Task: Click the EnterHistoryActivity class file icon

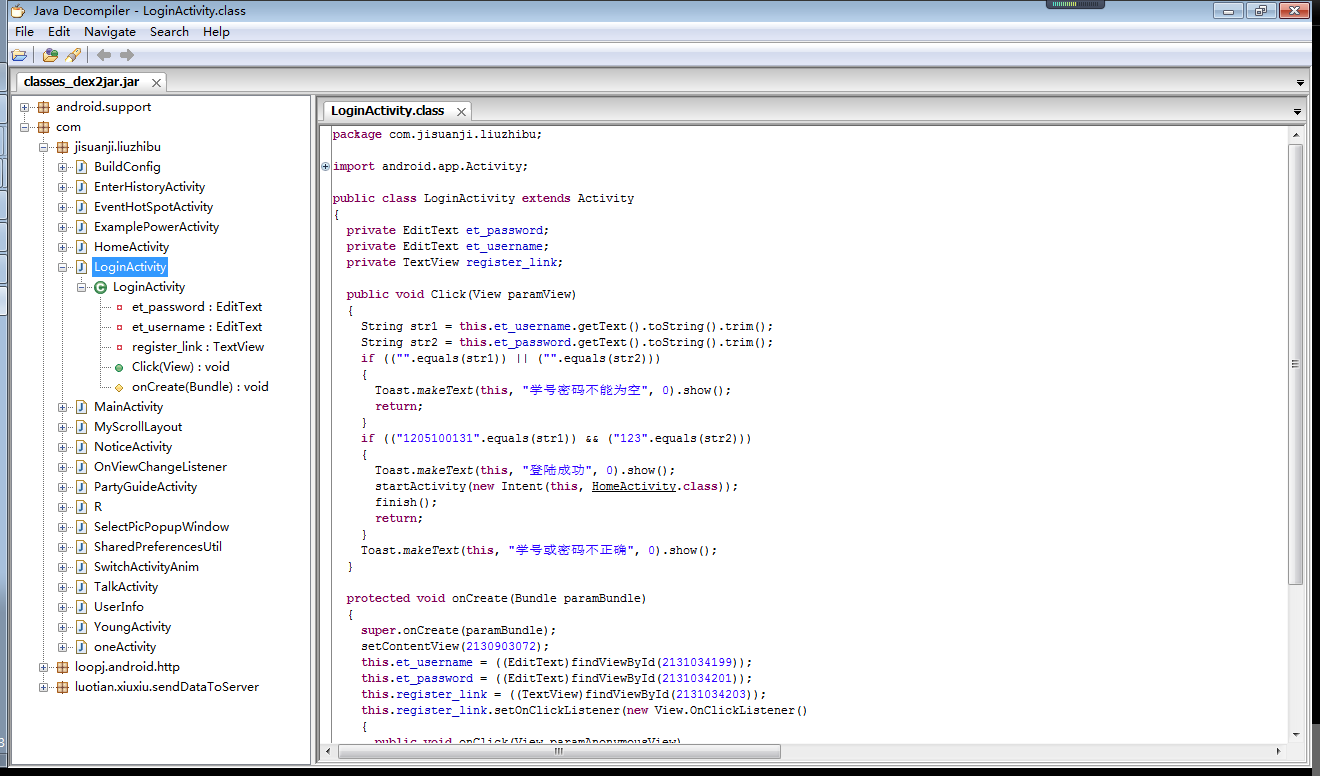Action: tap(82, 187)
